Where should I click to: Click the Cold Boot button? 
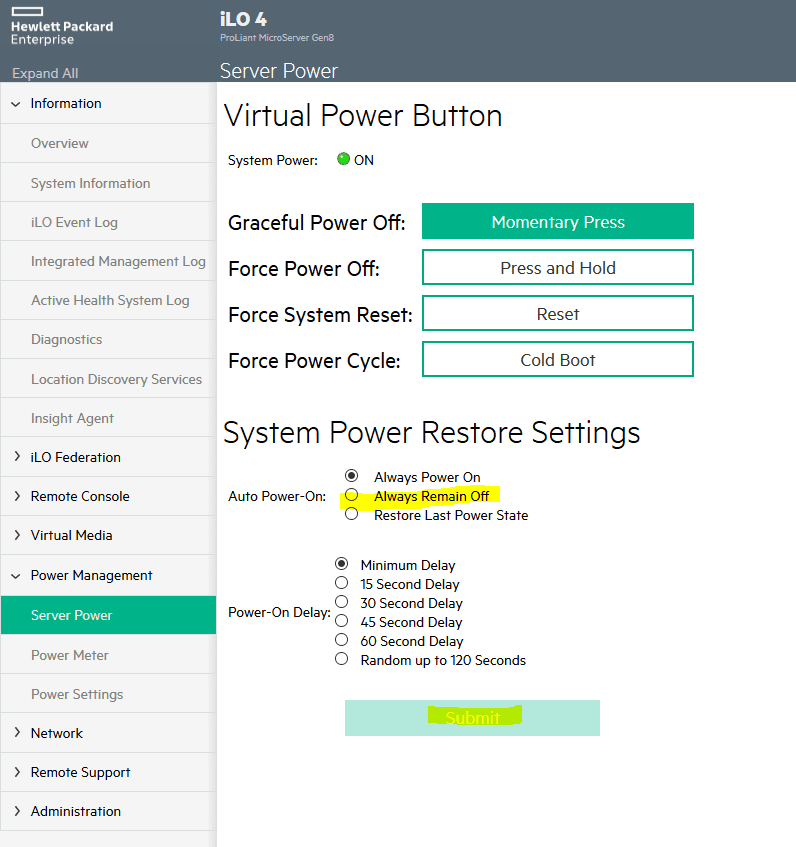pos(558,359)
